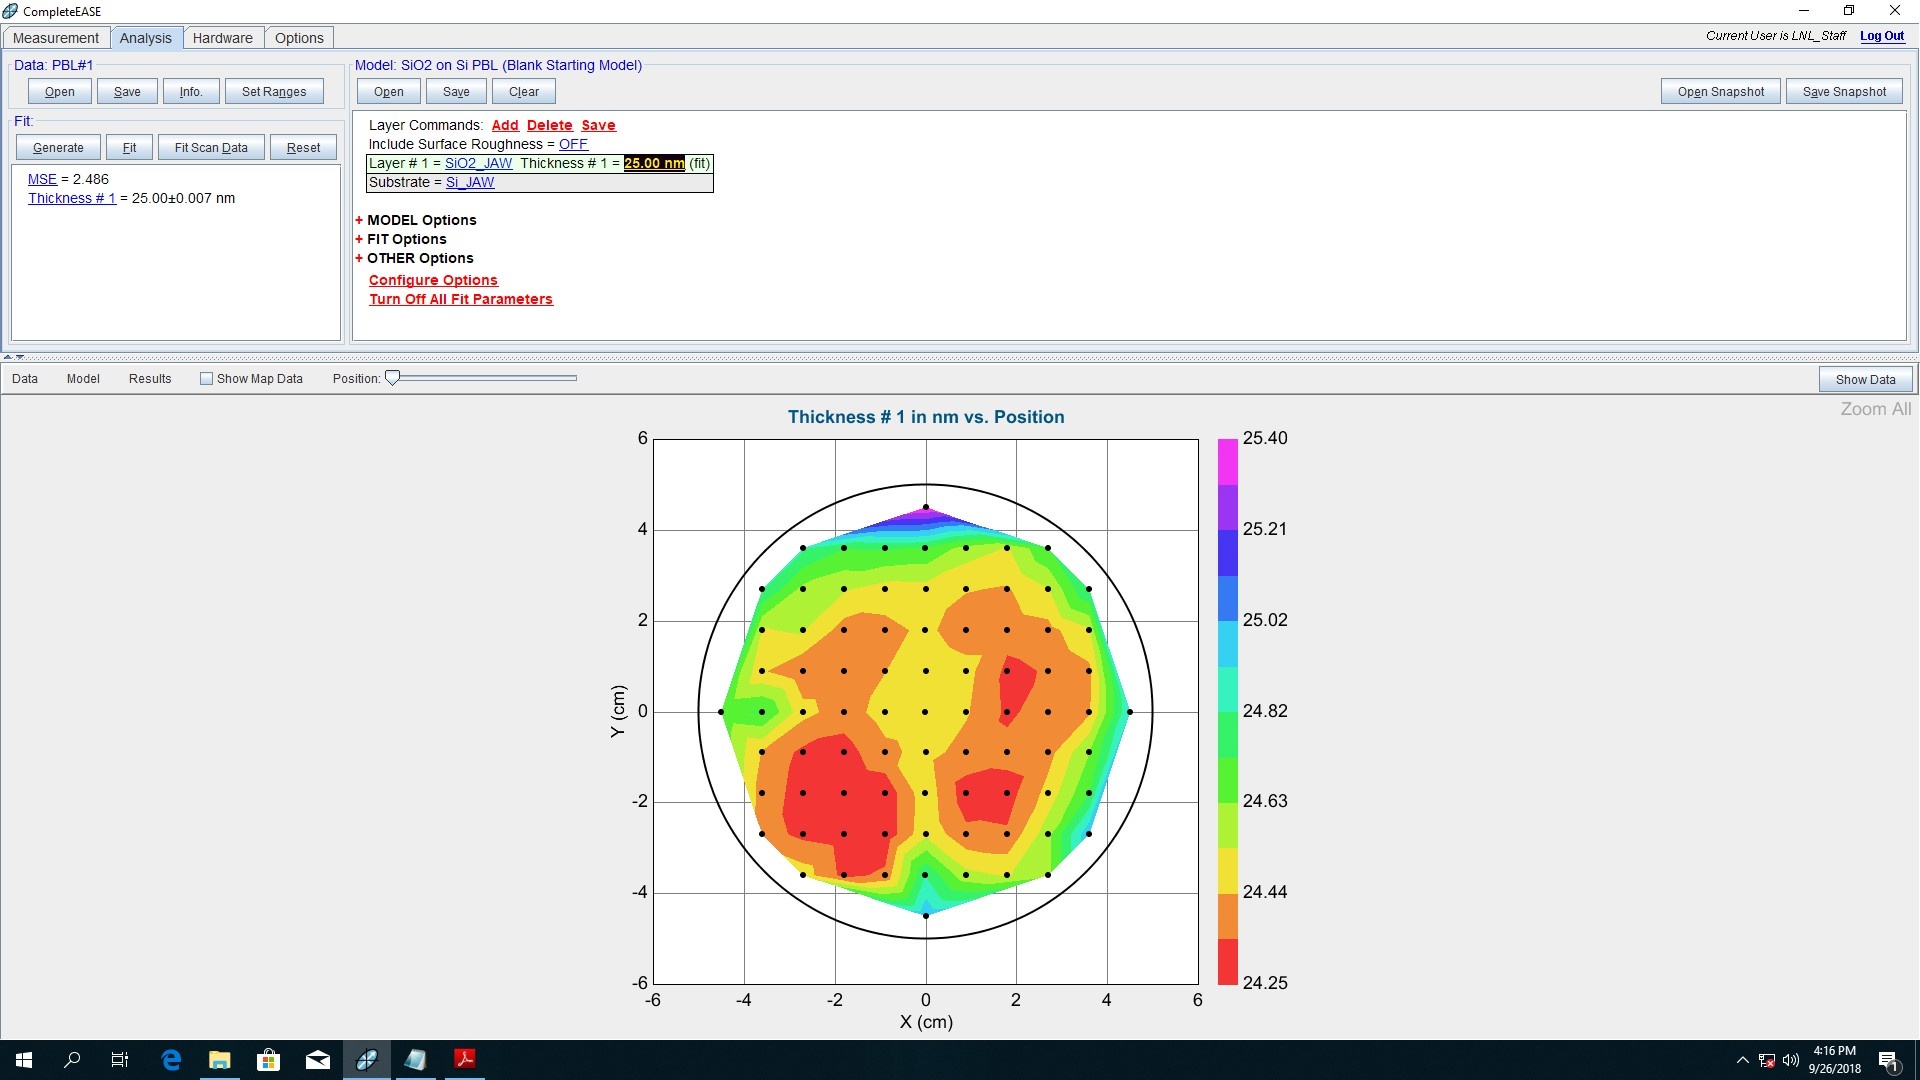
Task: Open the notification center icon
Action: point(1888,1061)
